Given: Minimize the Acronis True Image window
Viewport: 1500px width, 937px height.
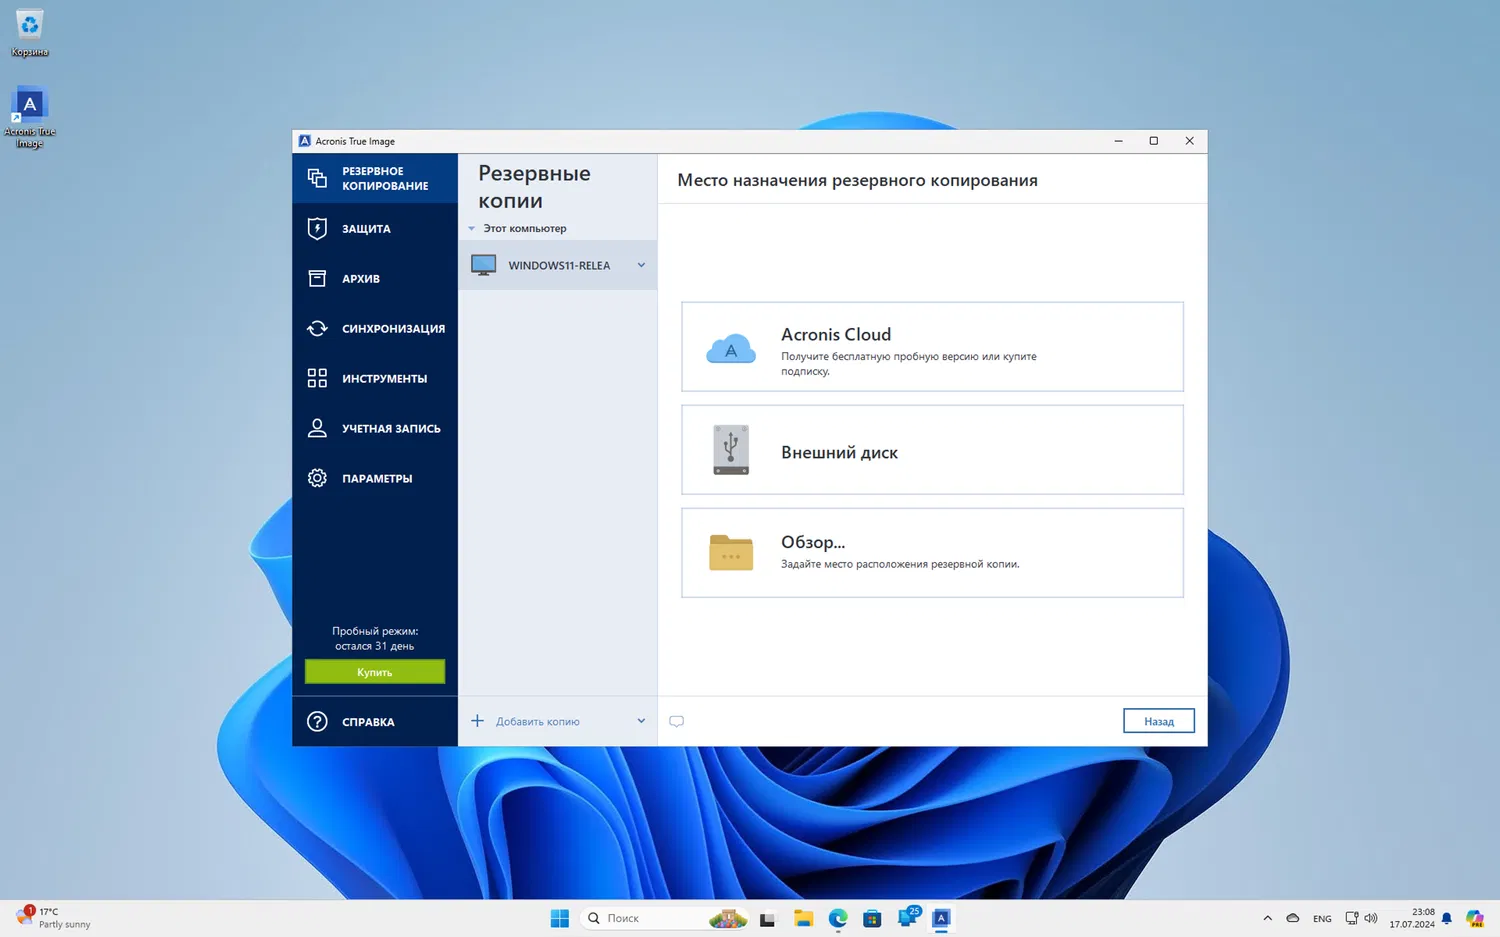Looking at the screenshot, I should pos(1118,141).
